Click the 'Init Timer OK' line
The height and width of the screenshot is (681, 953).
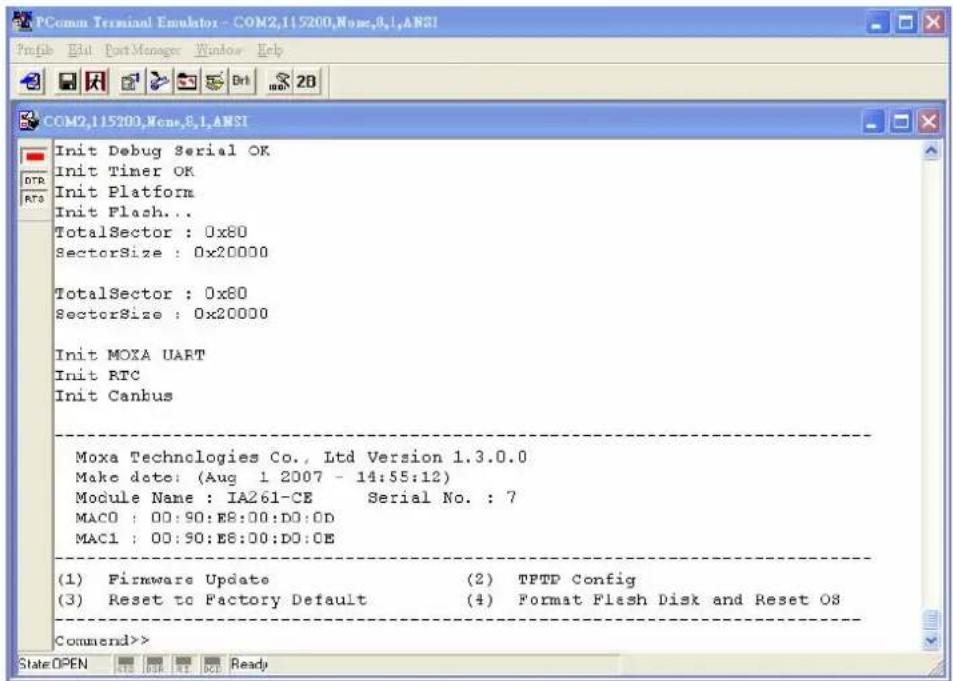[x=125, y=171]
